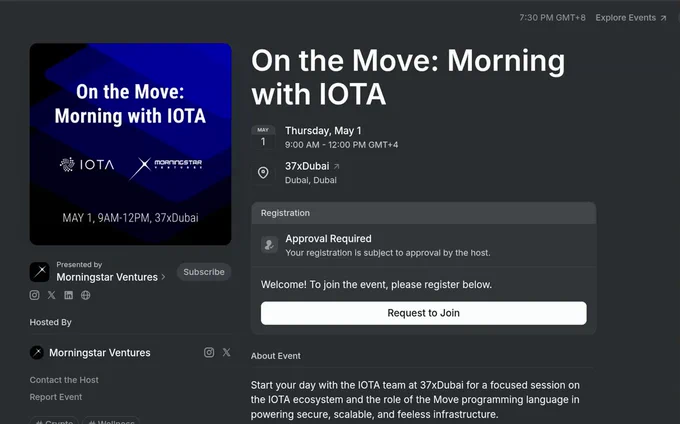This screenshot has width=680, height=424.
Task: Open Explore Events link
Action: [x=631, y=18]
